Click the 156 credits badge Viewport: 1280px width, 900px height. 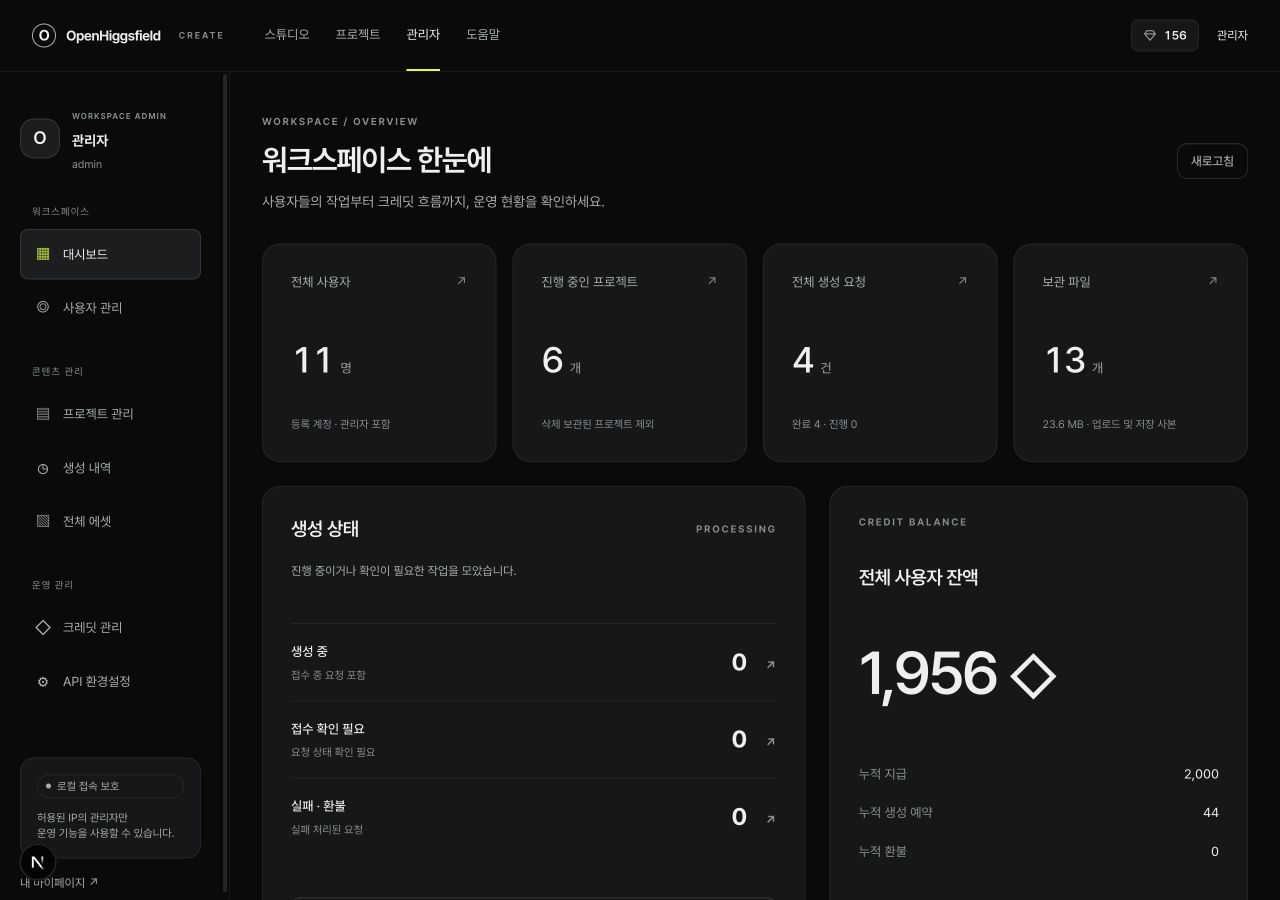[1165, 35]
